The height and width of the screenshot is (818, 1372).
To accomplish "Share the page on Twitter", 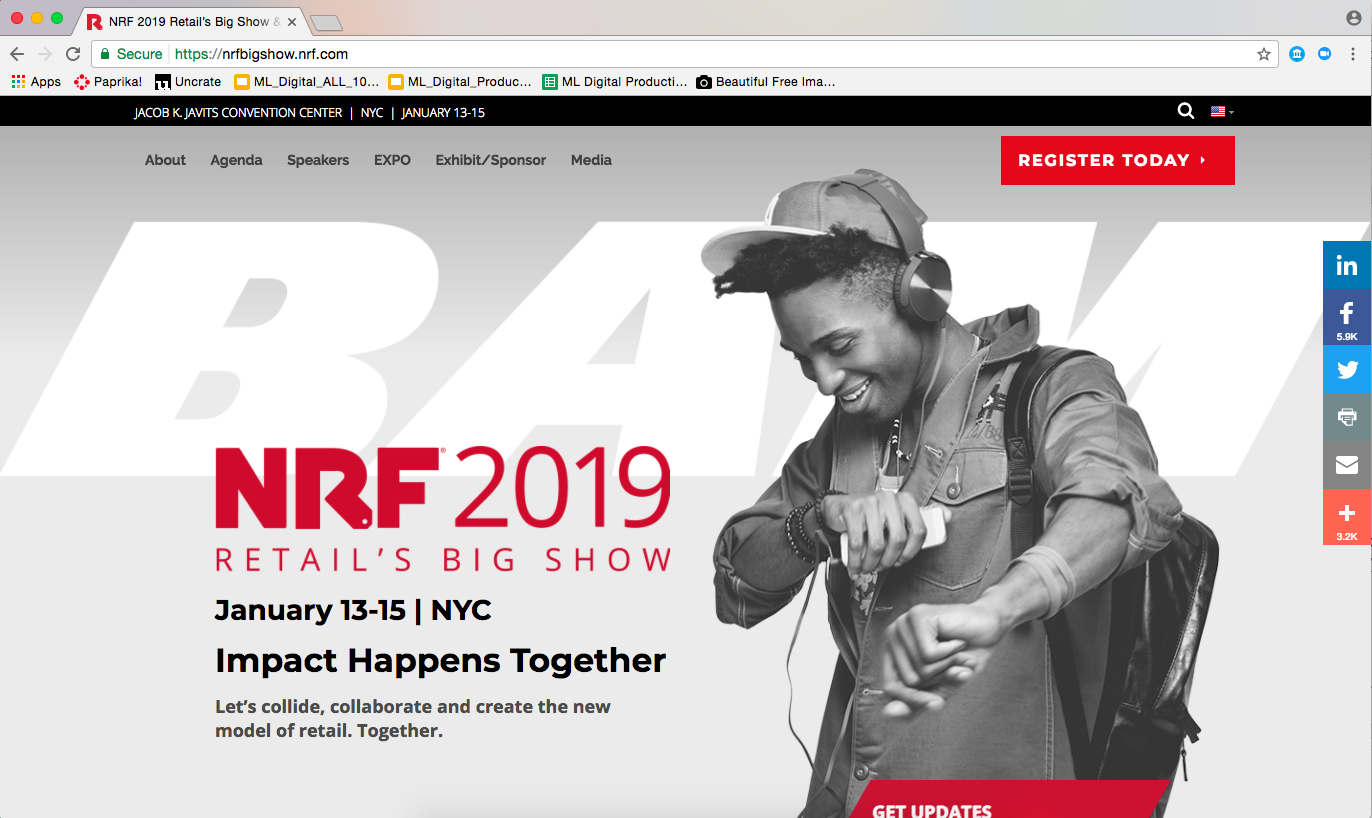I will pos(1347,370).
